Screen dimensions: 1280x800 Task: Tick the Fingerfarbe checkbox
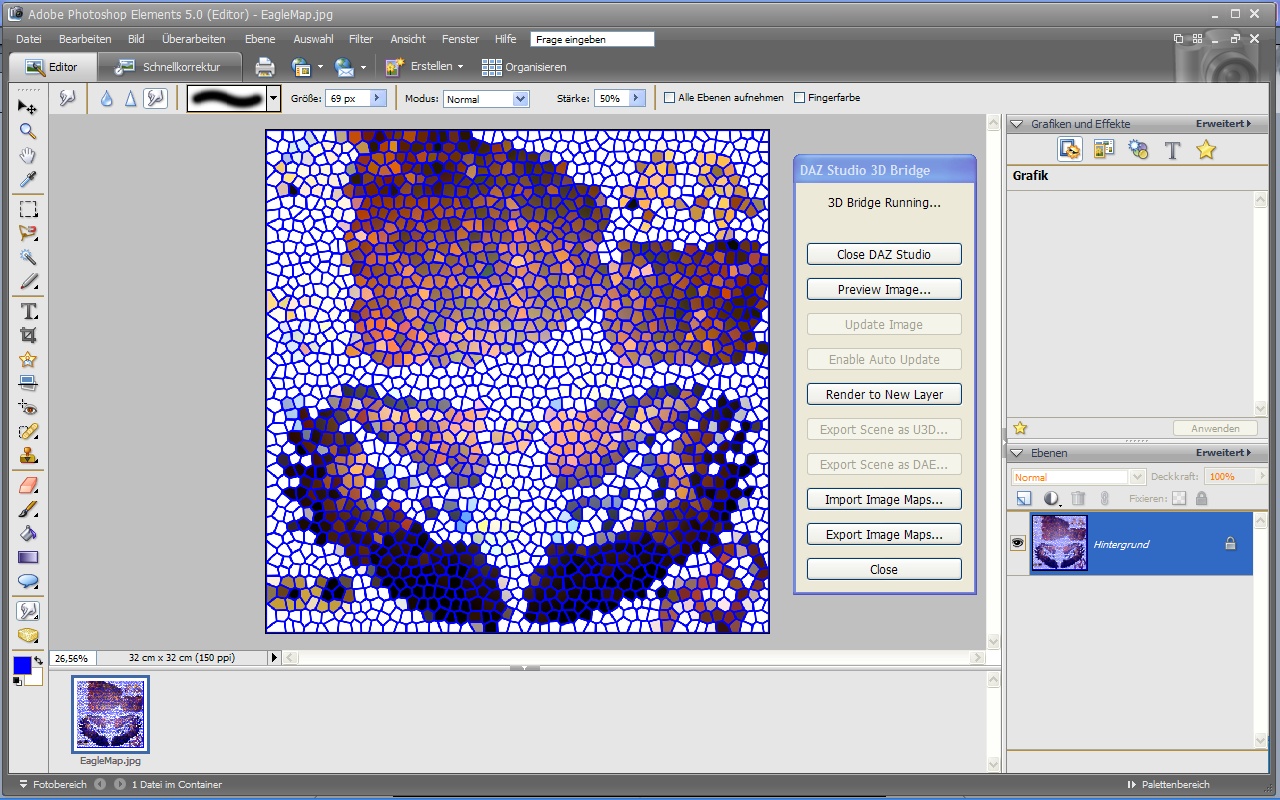[799, 98]
